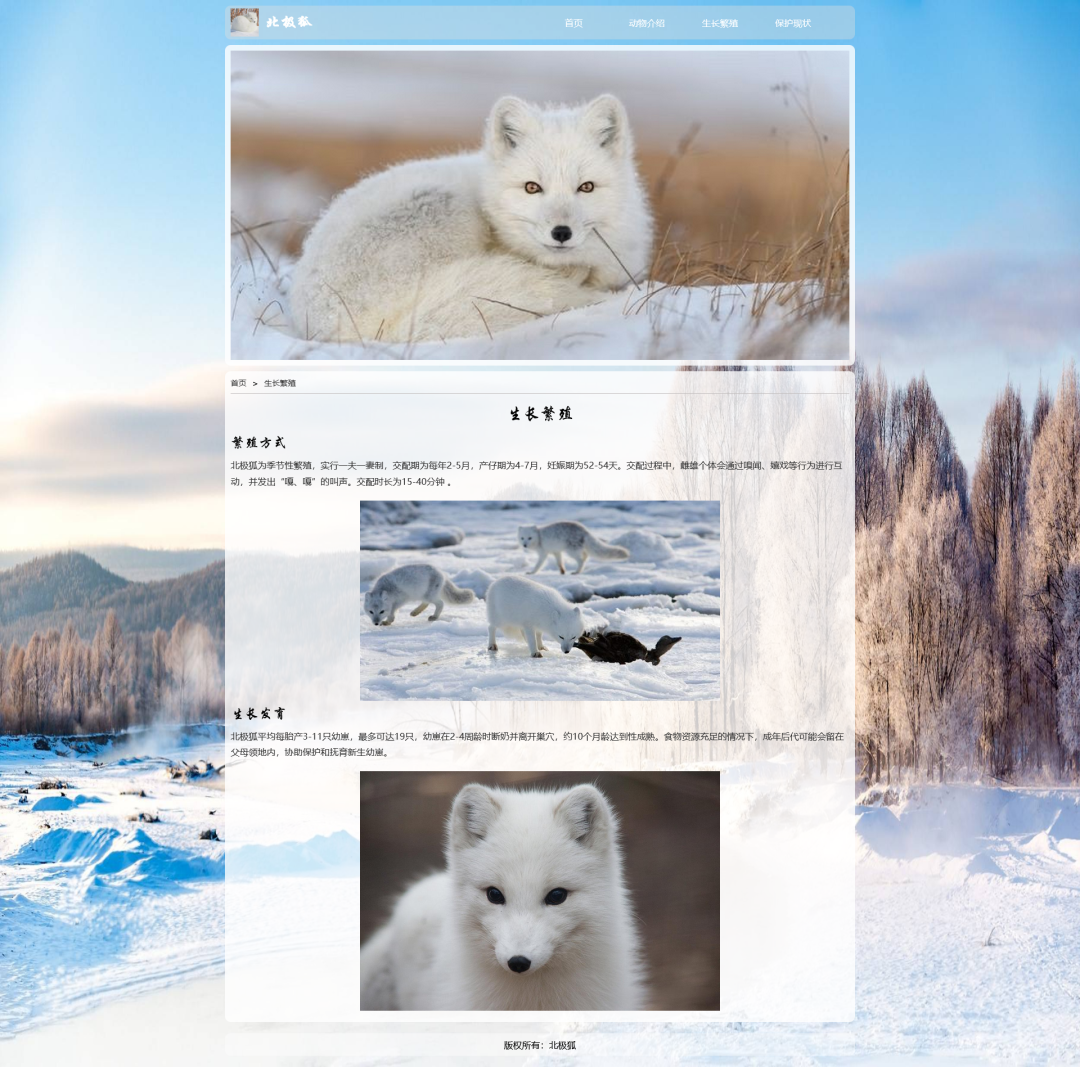Image resolution: width=1080 pixels, height=1067 pixels.
Task: Click the breadcrumb ">" separator arrow
Action: 255,383
